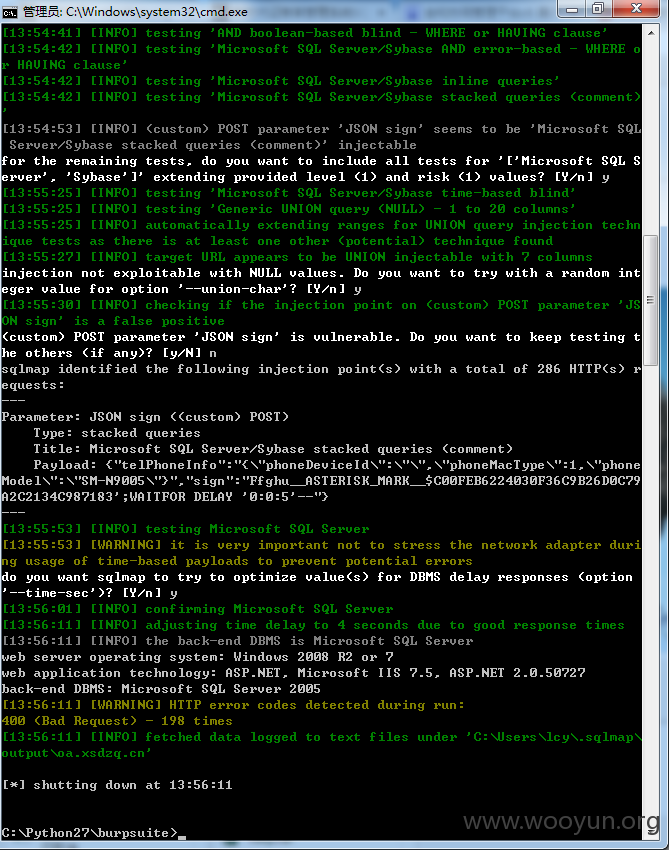Screen dimensions: 669x850
Task: Click the 'Type: stacked queries' line
Action: pyautogui.click(x=117, y=433)
